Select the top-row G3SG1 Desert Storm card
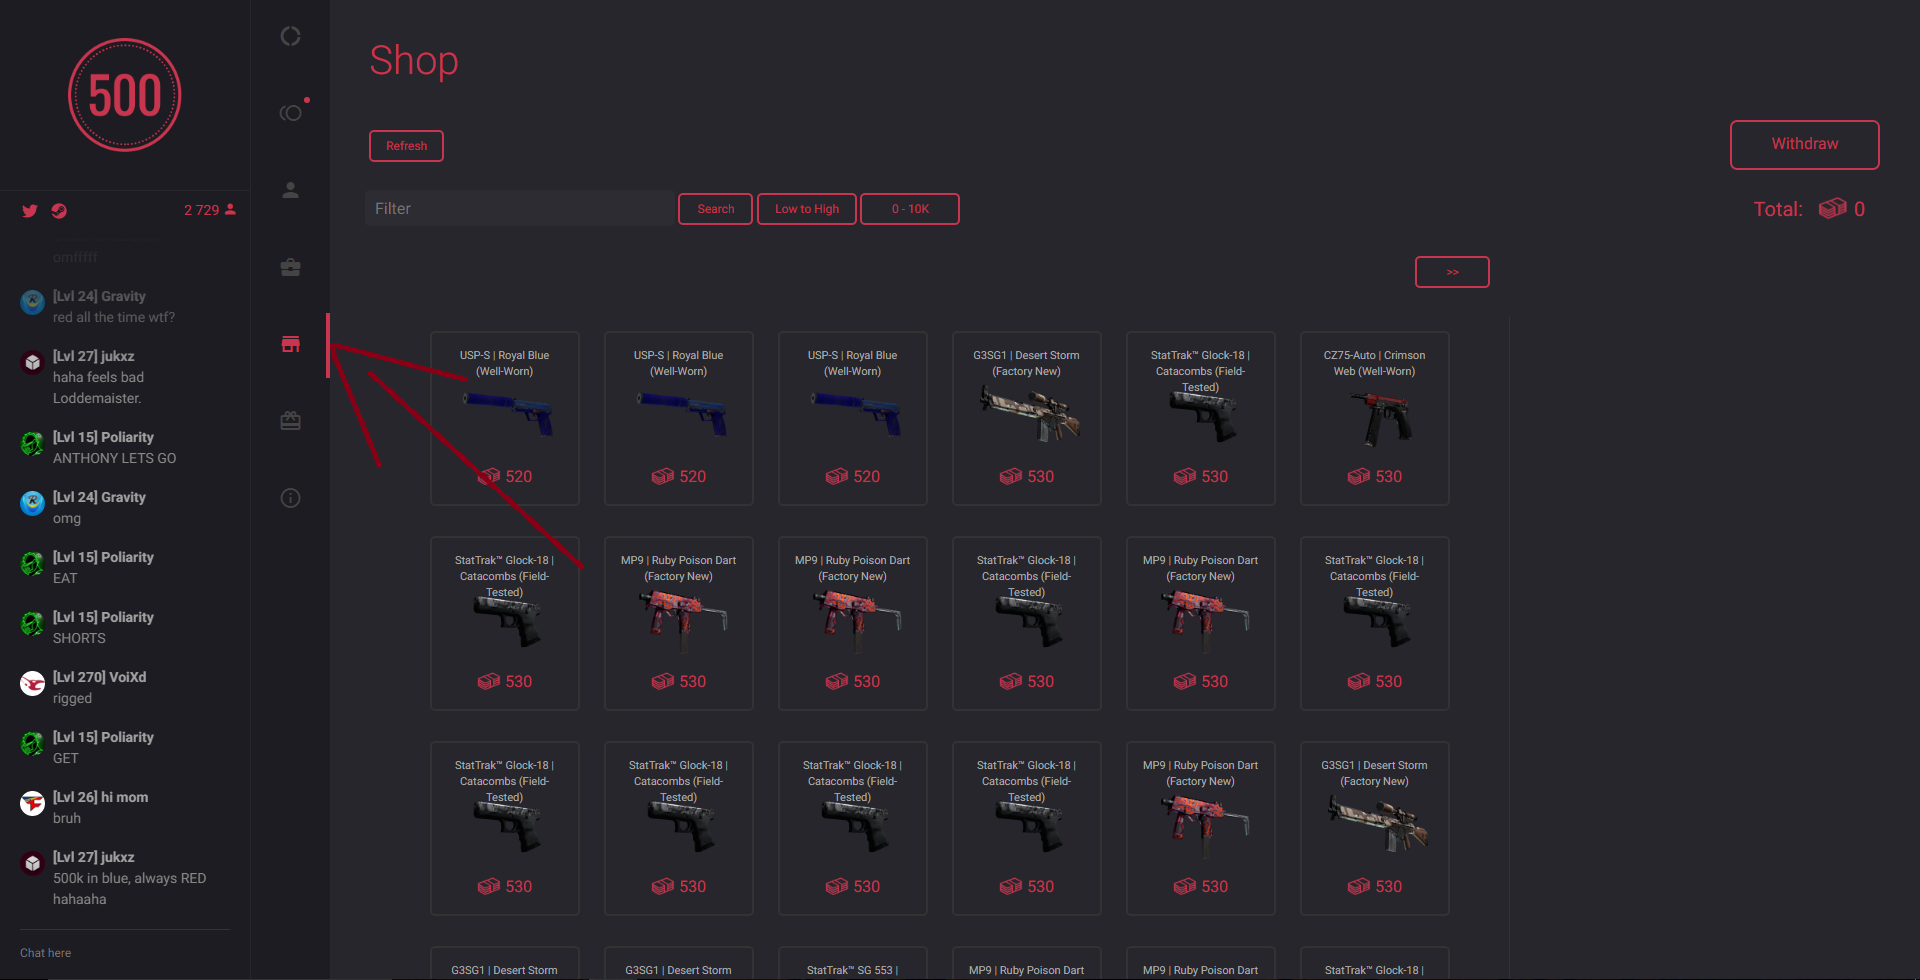This screenshot has height=980, width=1920. [1026, 418]
